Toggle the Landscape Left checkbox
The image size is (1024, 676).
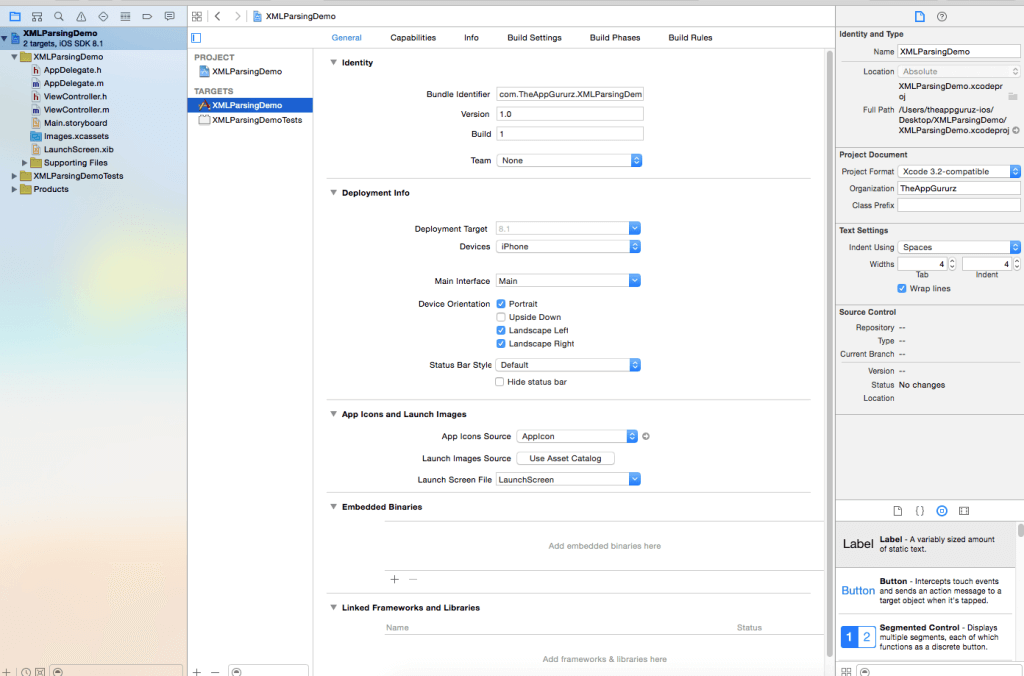[501, 330]
